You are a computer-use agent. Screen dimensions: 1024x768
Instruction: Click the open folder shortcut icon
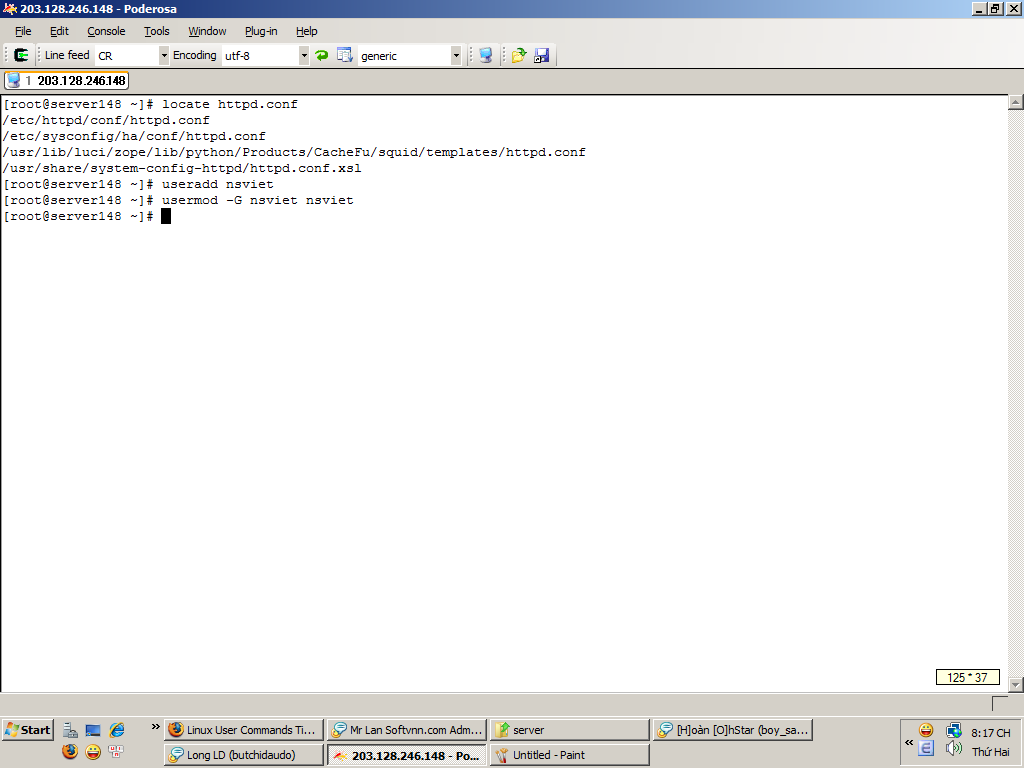tap(519, 56)
